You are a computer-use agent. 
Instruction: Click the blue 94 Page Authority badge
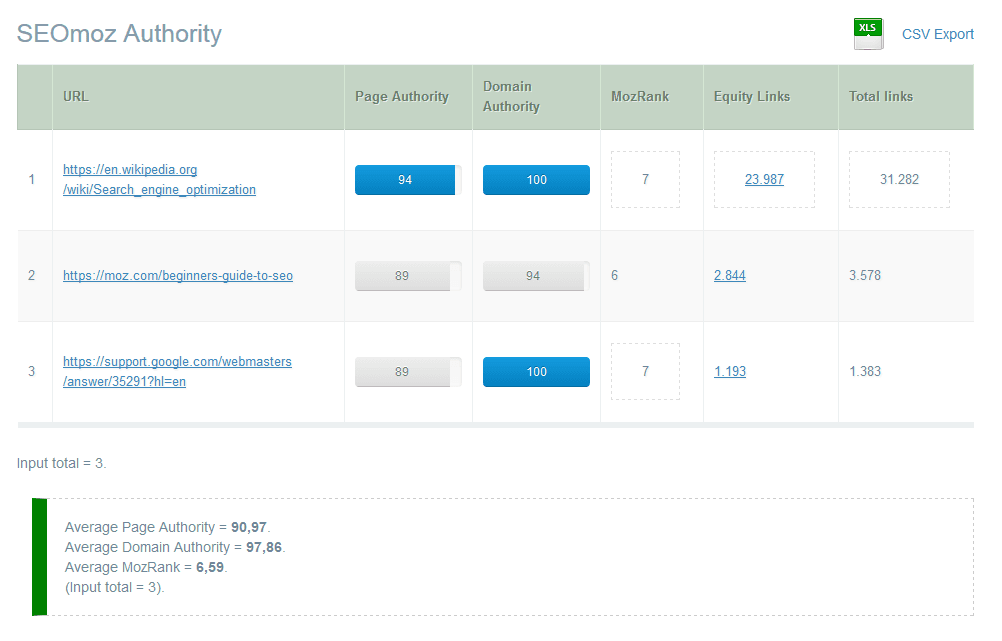404,180
